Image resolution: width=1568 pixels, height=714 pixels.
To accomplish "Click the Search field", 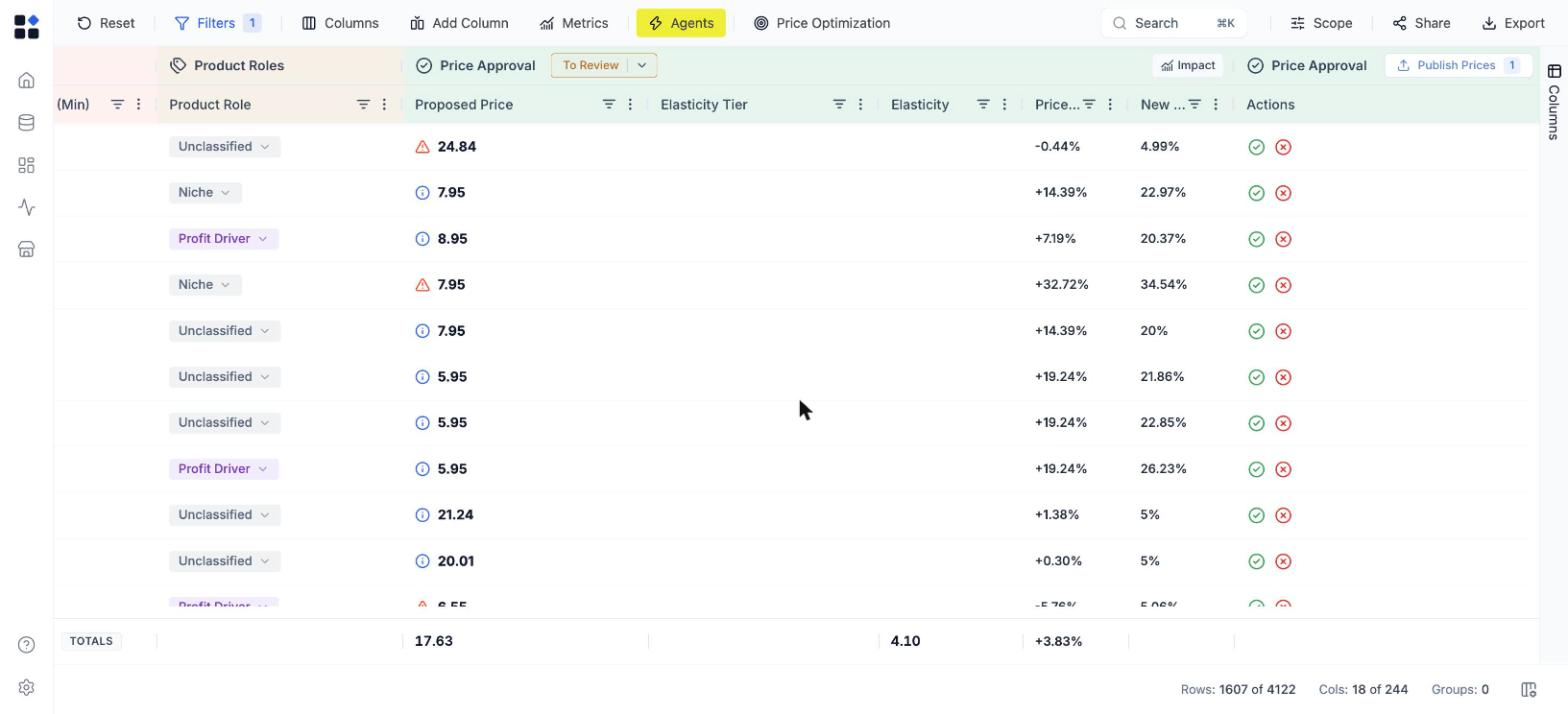I will click(1174, 23).
